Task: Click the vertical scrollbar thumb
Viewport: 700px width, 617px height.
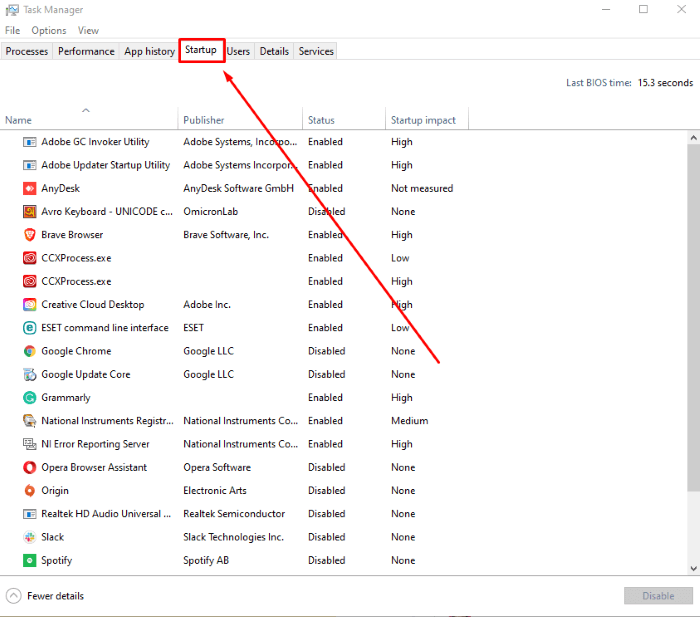Action: pyautogui.click(x=693, y=318)
